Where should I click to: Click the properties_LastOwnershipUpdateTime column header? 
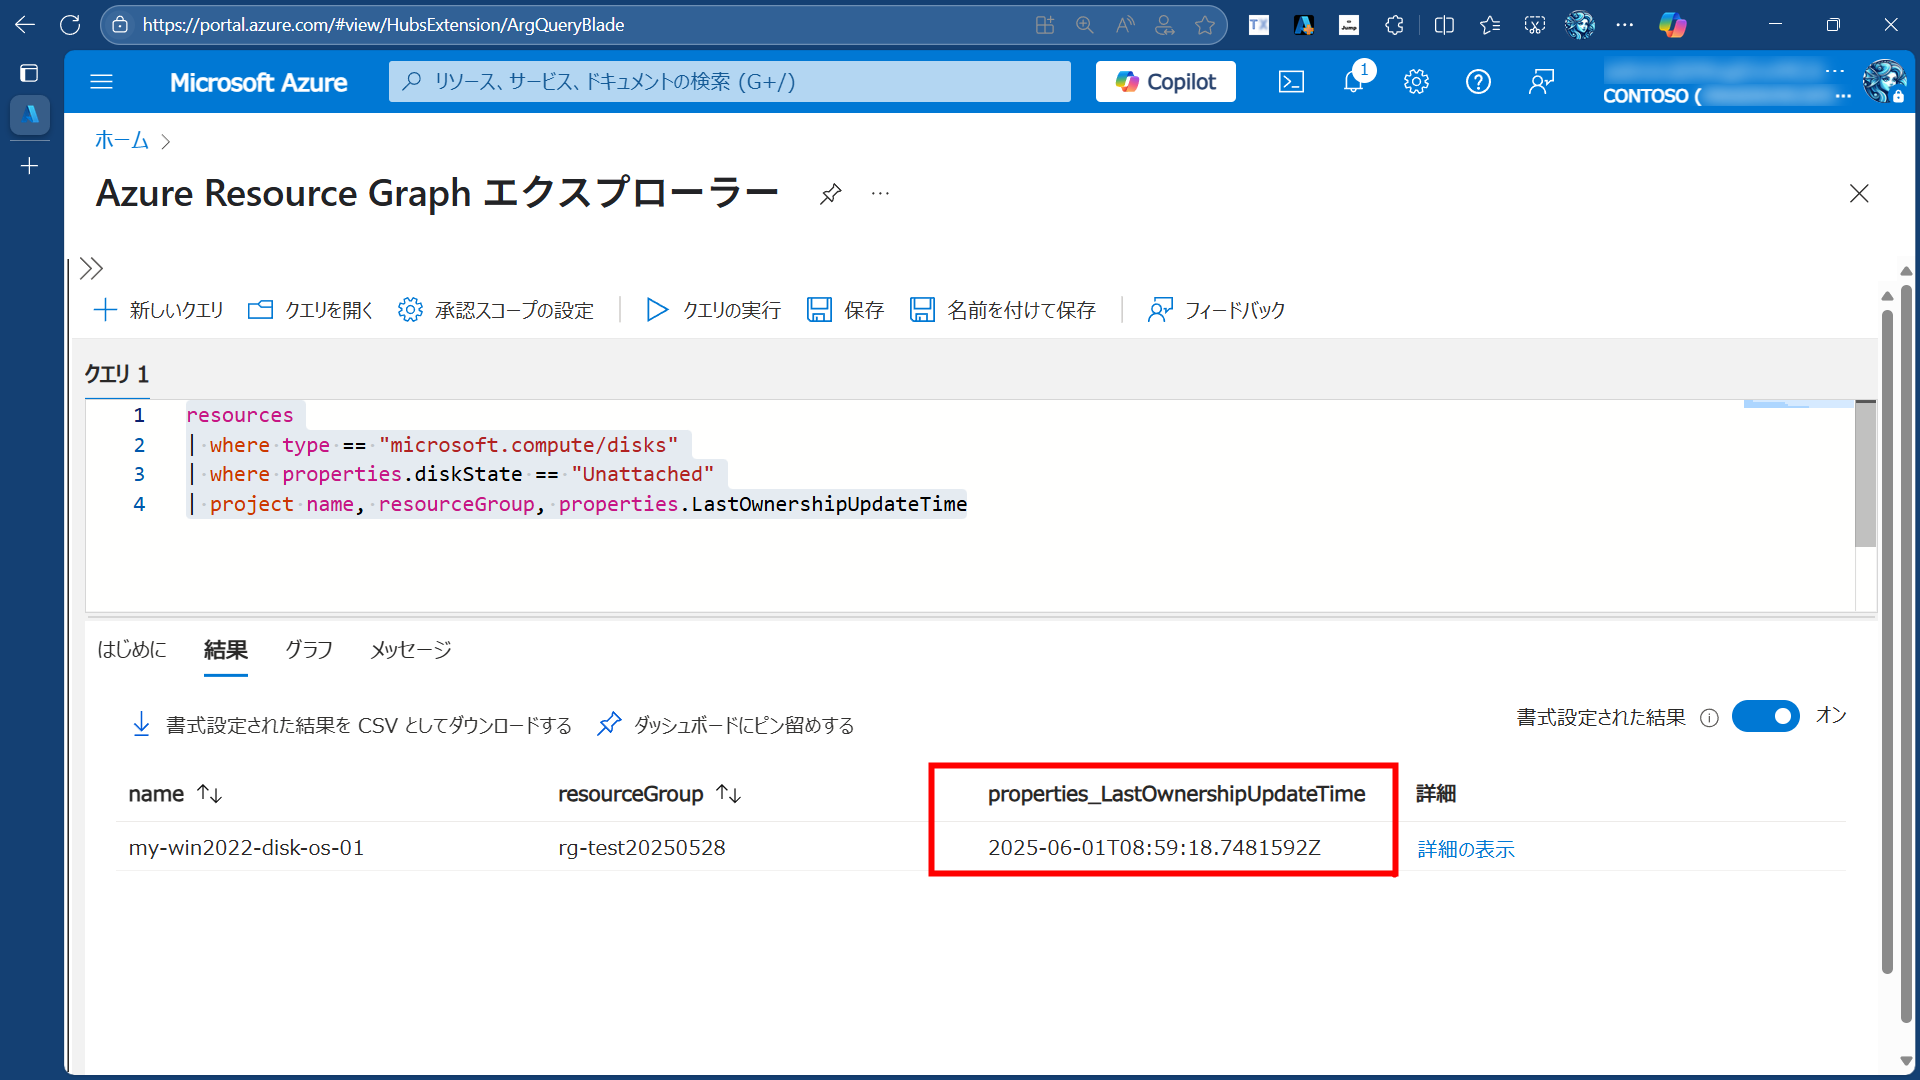(1176, 794)
